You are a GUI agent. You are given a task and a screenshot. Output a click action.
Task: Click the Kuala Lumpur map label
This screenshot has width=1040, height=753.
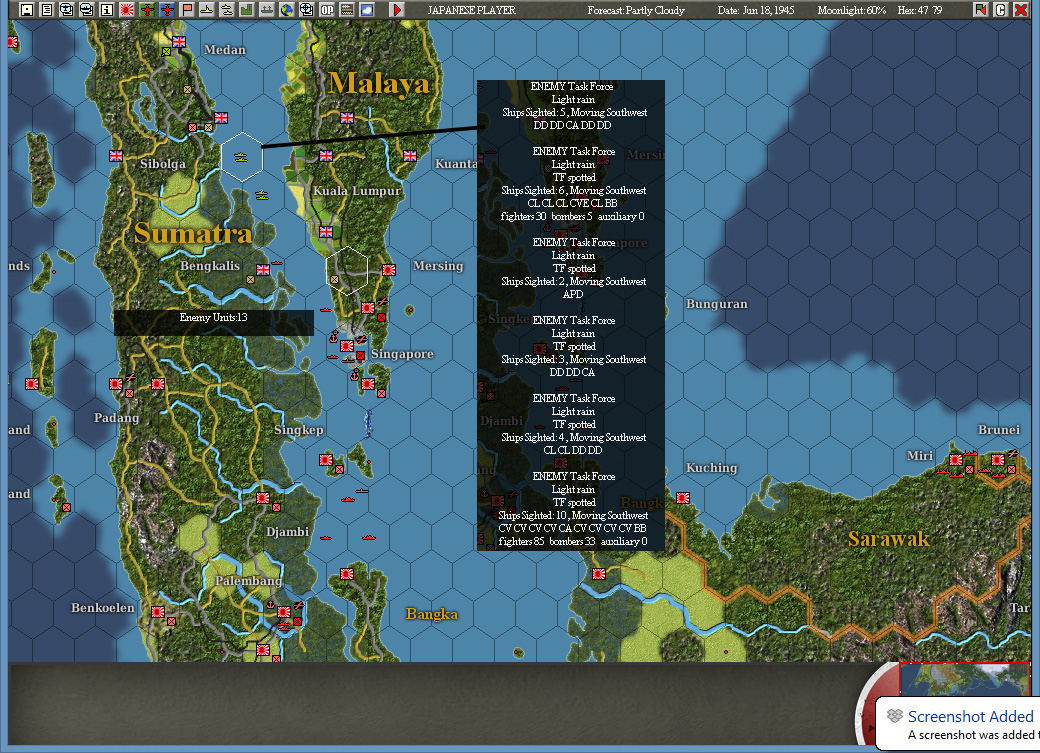pyautogui.click(x=357, y=191)
